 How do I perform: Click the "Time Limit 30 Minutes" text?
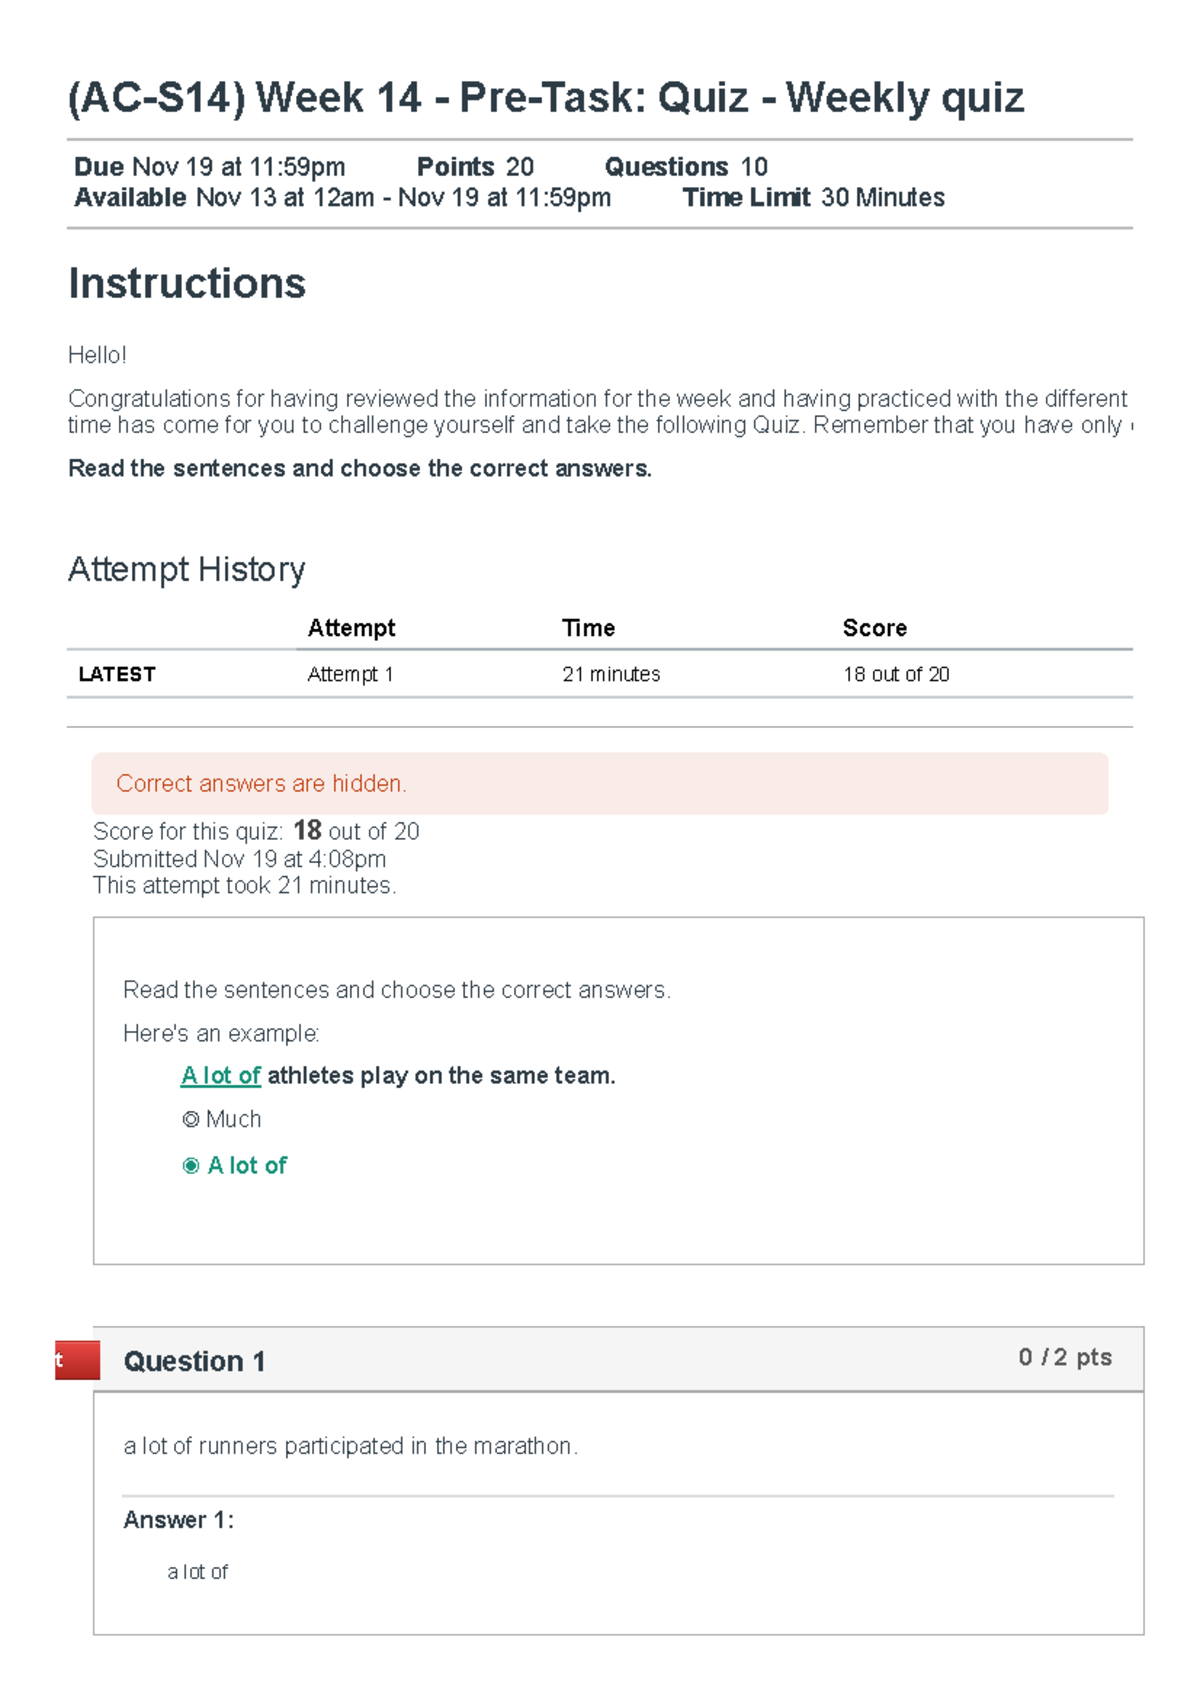point(813,198)
